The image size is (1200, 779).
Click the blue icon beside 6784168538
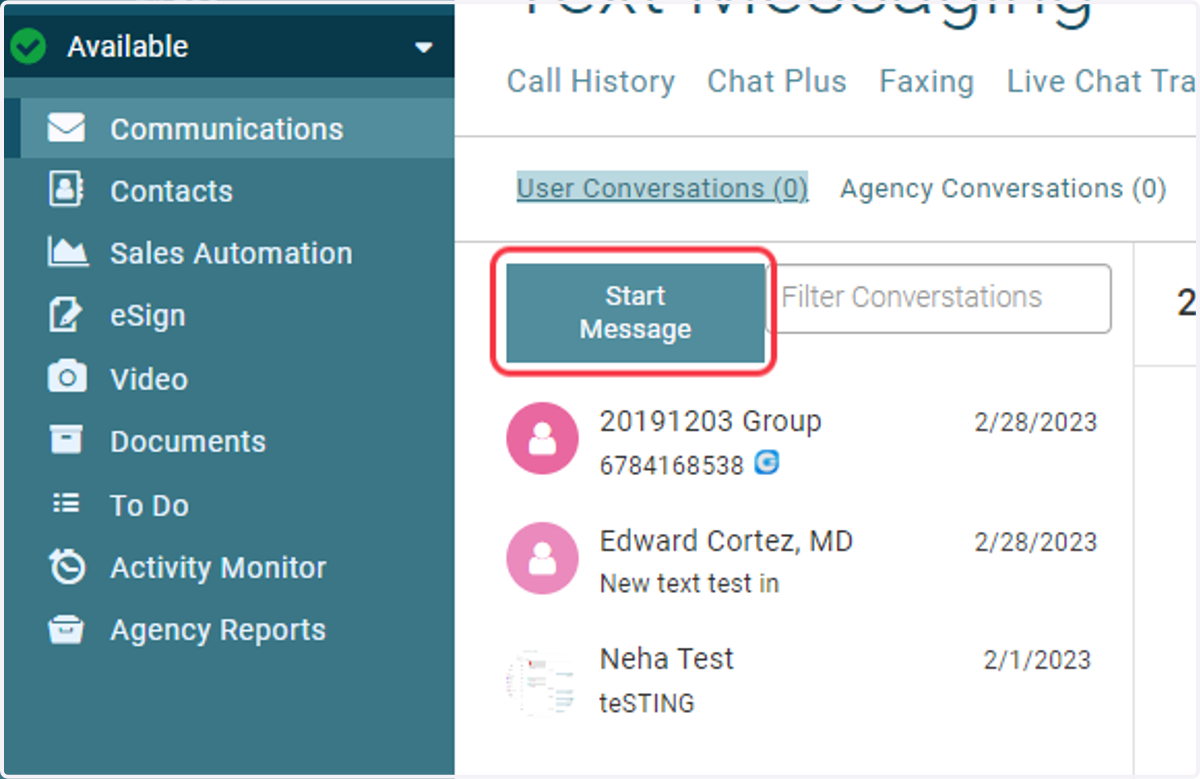click(x=766, y=463)
